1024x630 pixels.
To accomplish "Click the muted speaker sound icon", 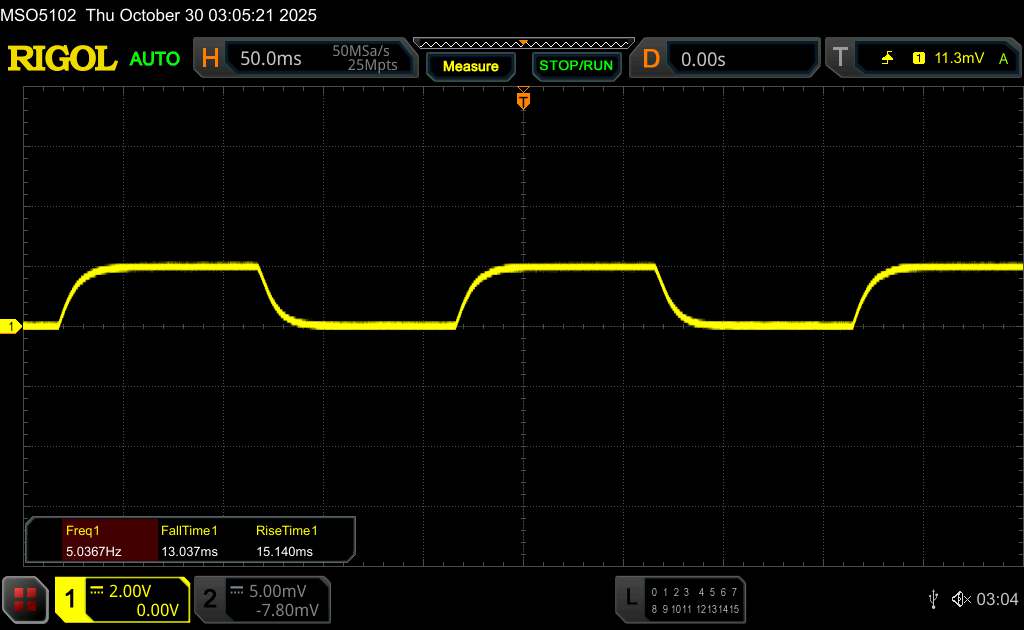I will point(960,599).
